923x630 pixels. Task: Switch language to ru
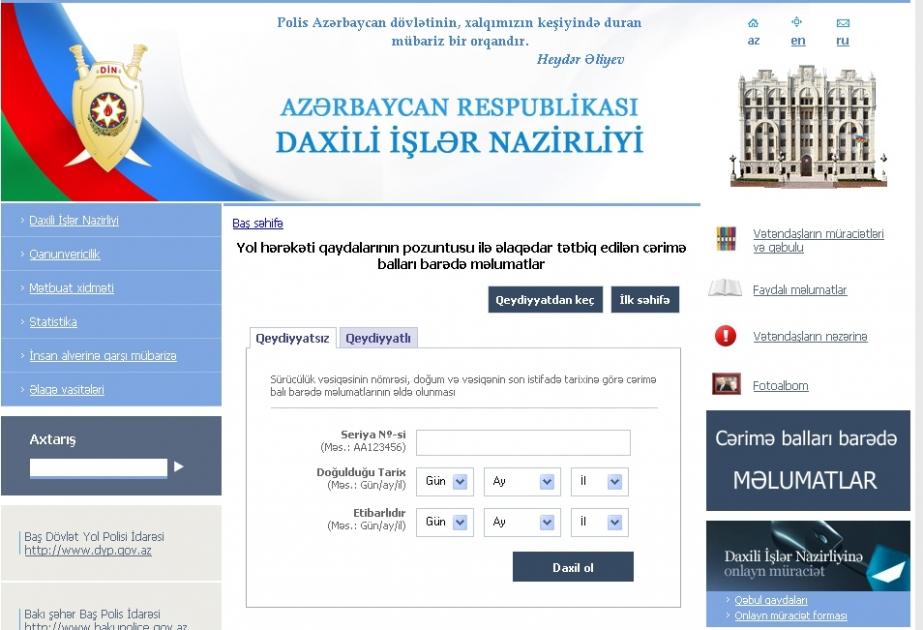[x=842, y=41]
